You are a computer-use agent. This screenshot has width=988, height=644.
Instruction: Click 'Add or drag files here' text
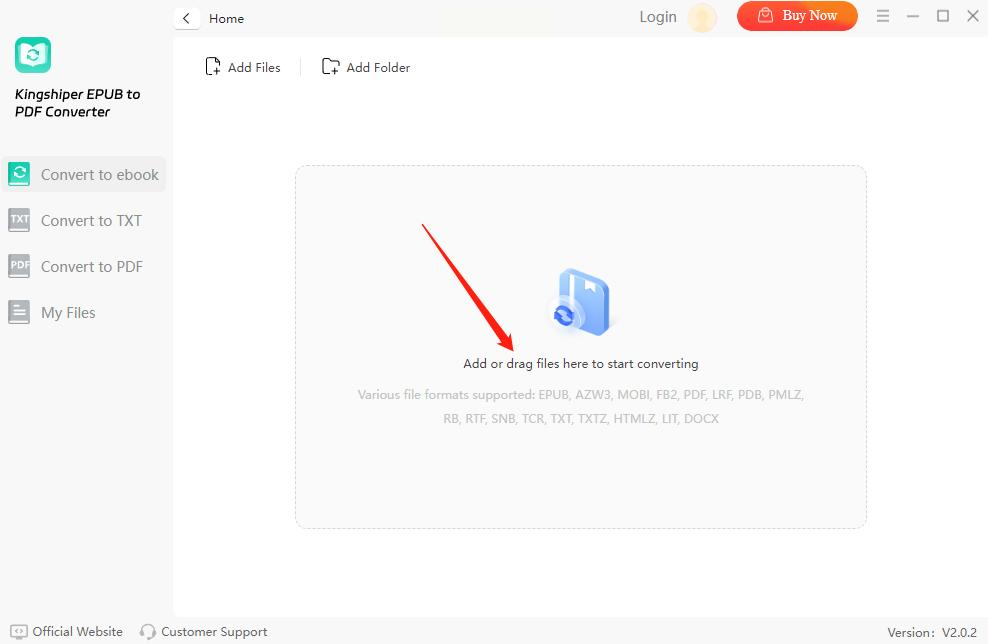tap(580, 364)
